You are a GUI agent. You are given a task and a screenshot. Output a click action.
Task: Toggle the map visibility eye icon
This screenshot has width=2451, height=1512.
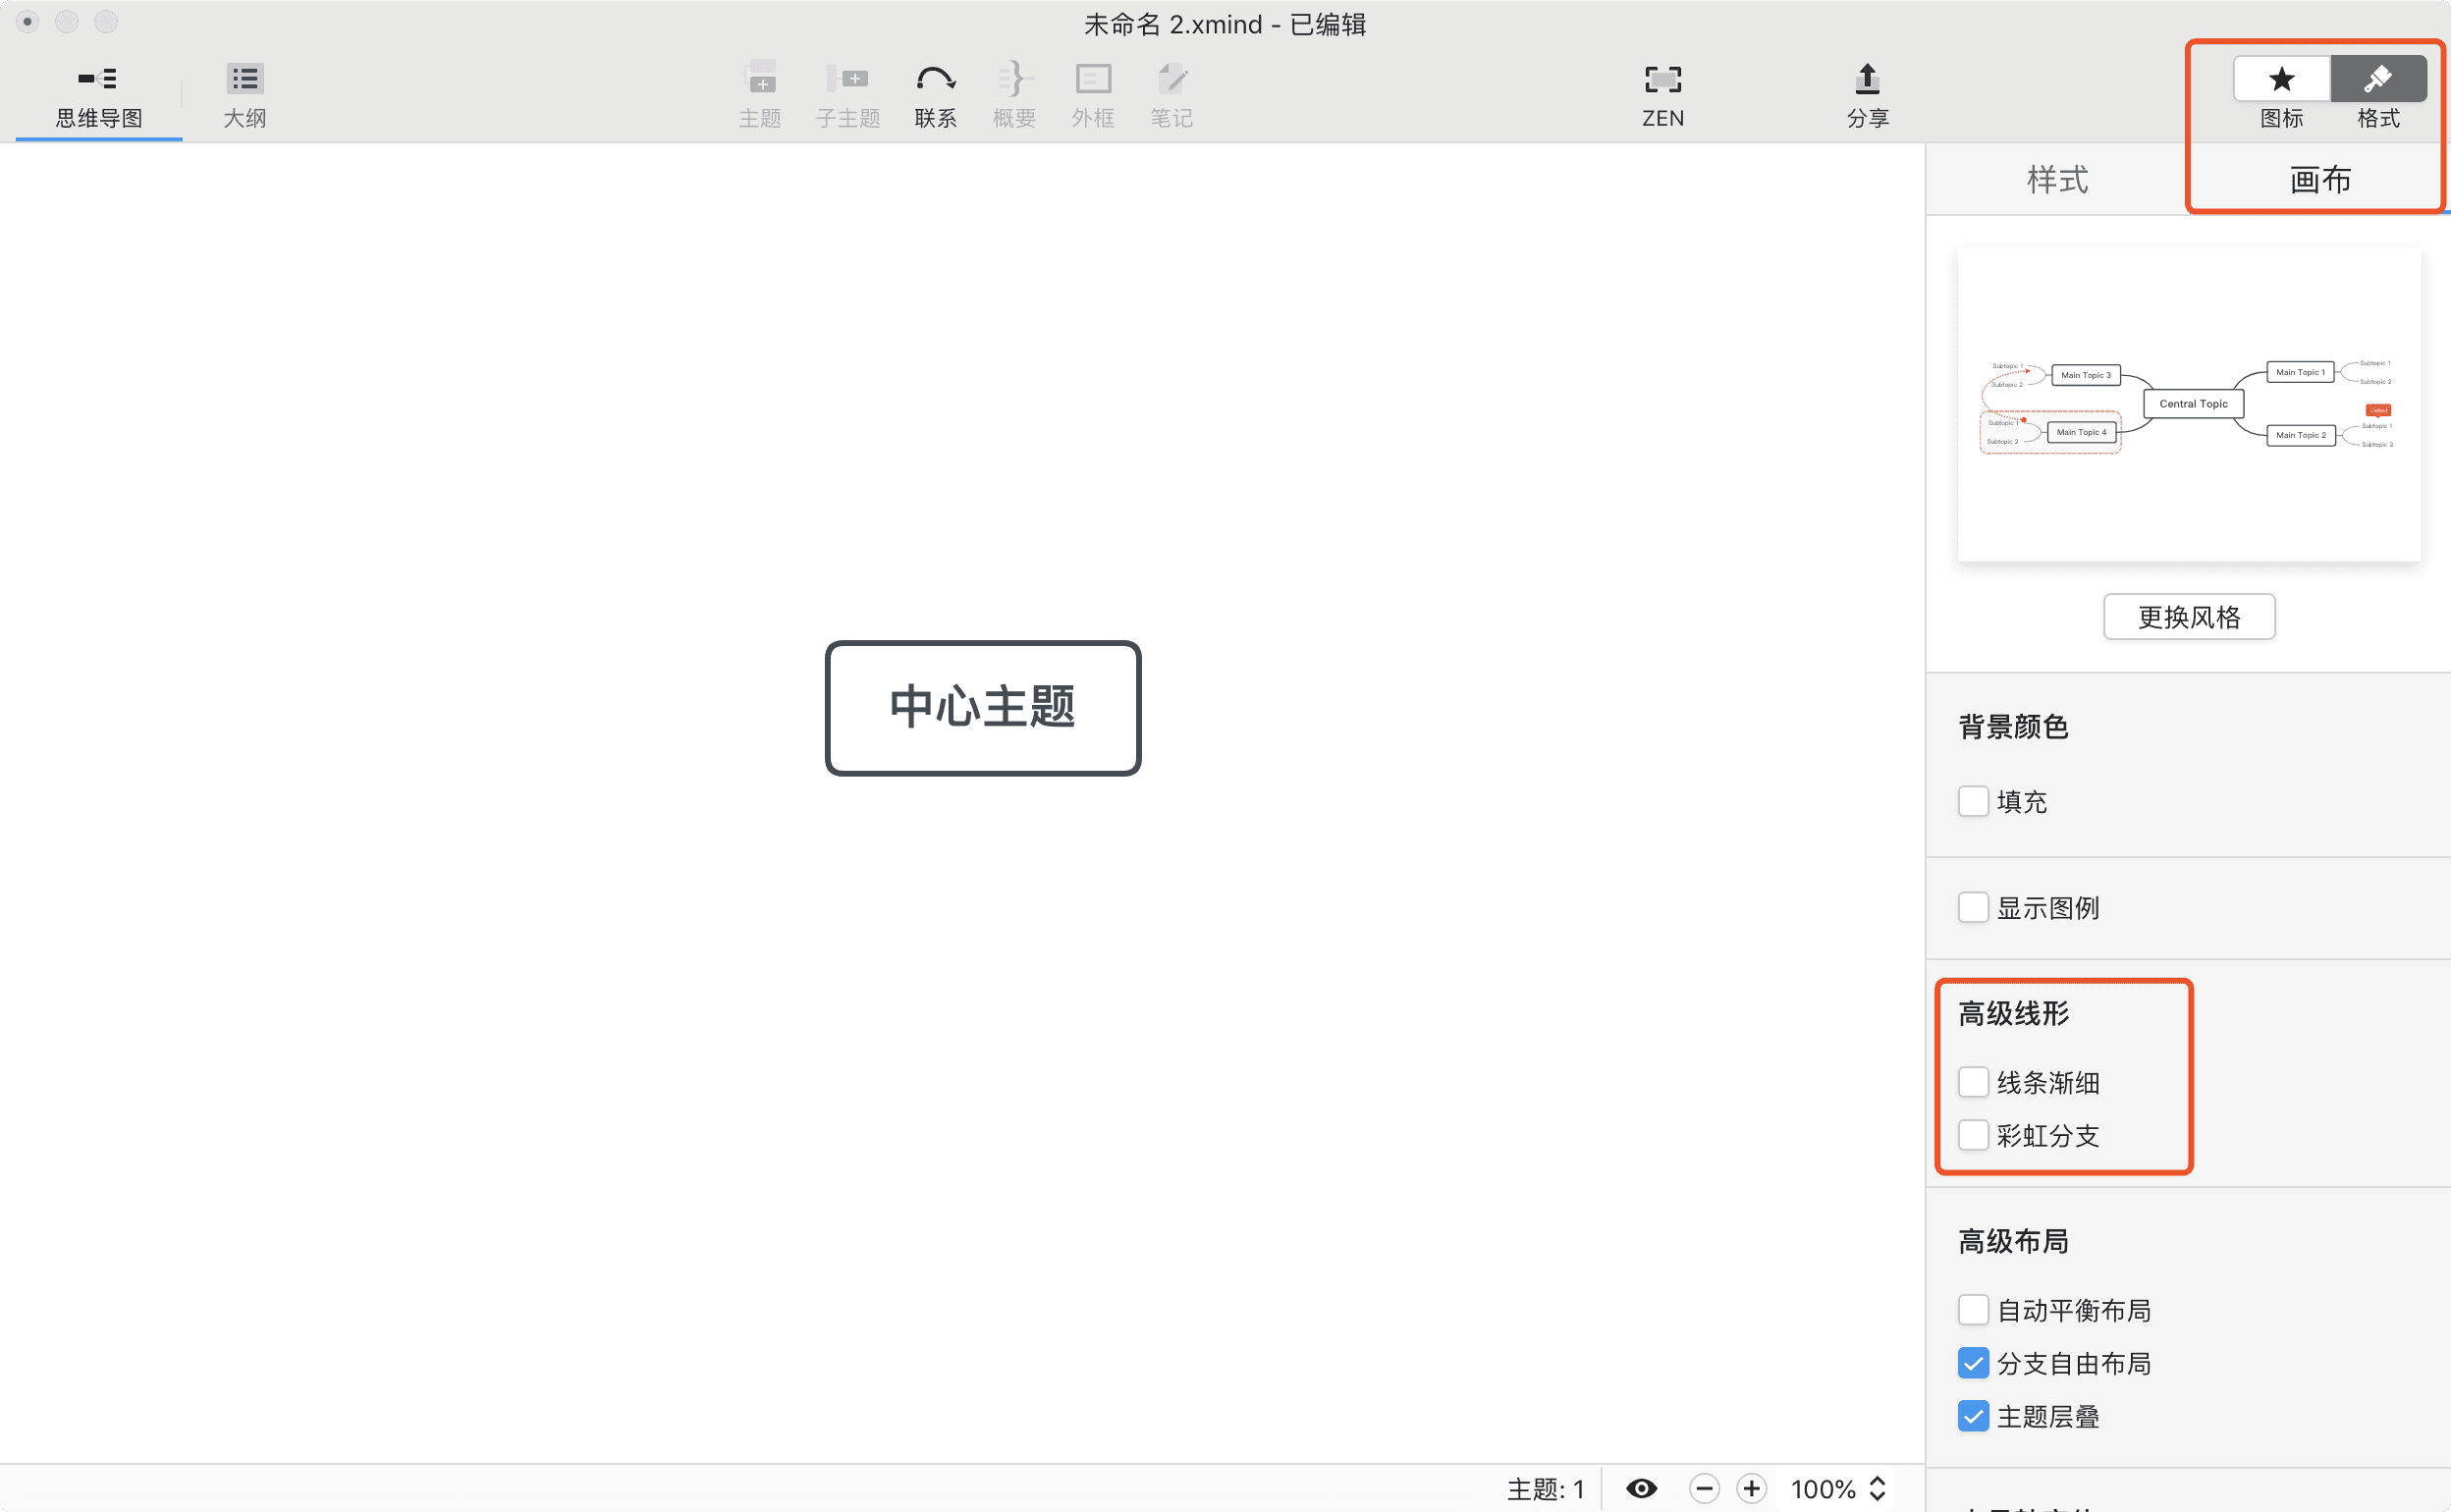point(1641,1488)
